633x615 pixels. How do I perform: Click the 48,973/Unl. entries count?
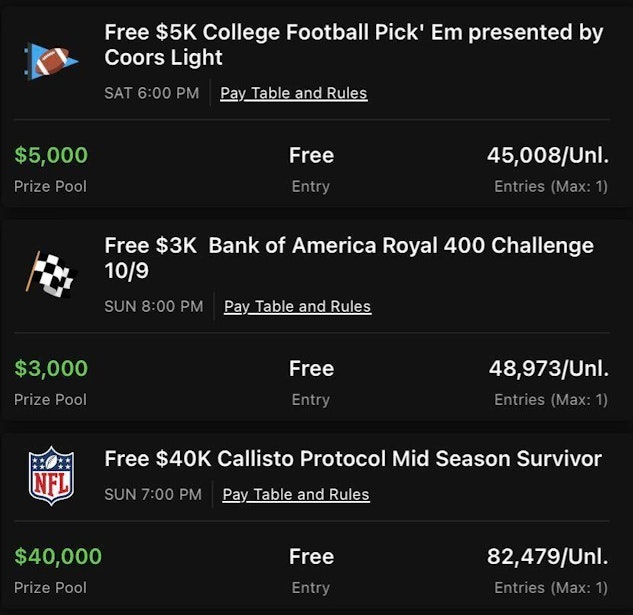(548, 368)
